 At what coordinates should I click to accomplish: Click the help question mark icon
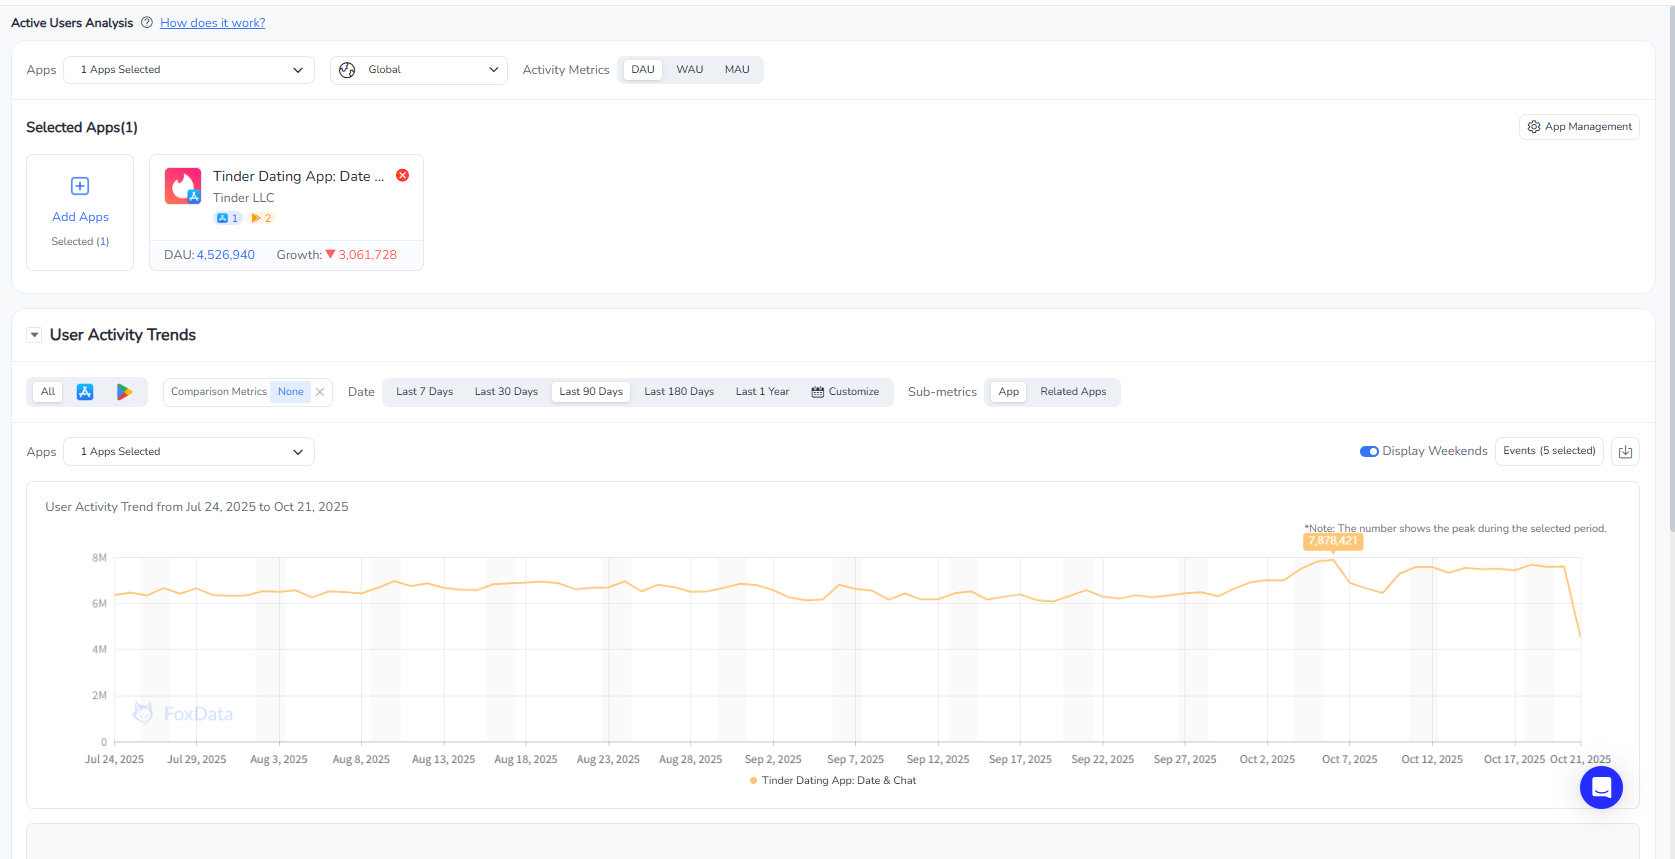[147, 23]
